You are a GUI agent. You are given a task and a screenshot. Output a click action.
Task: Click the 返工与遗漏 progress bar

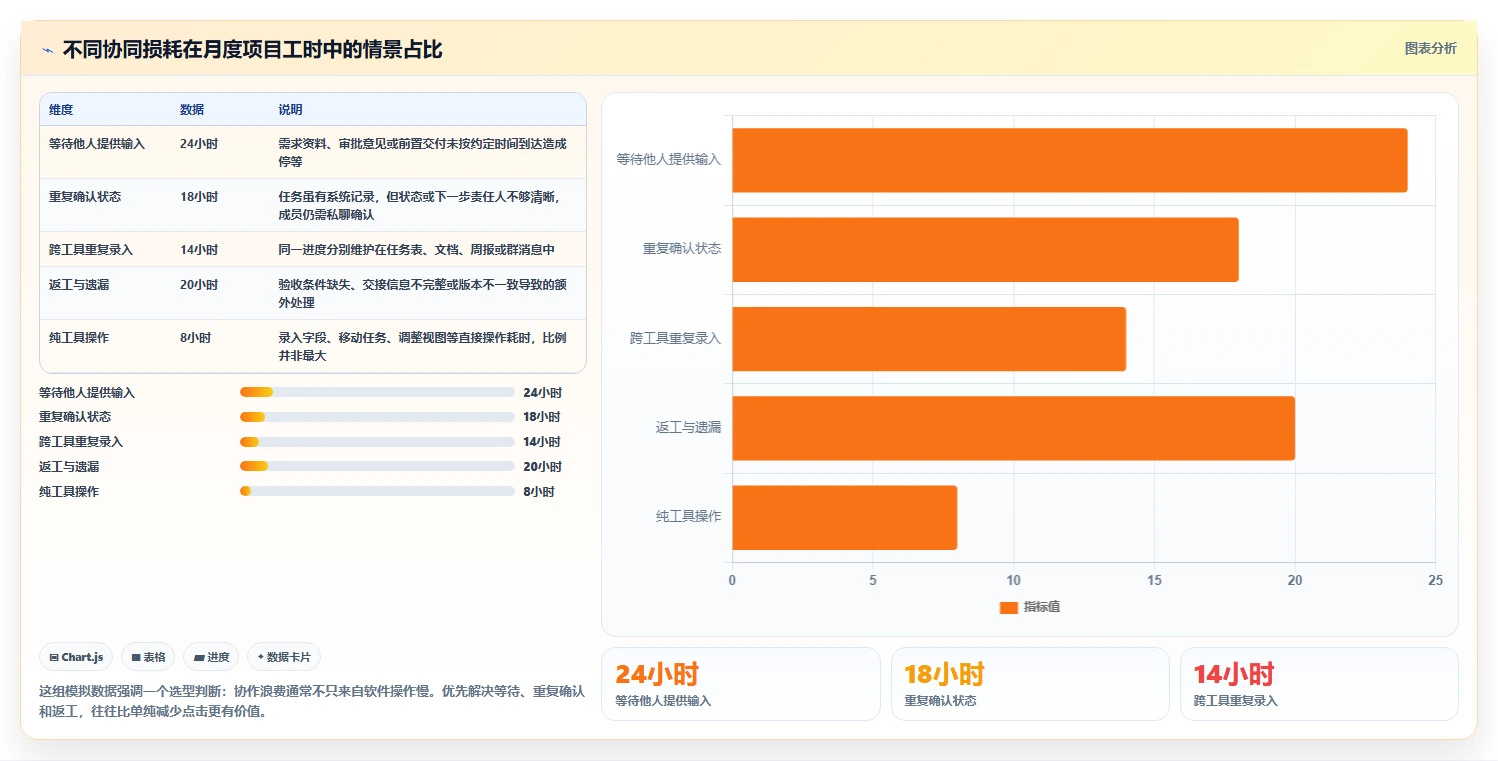tap(377, 466)
